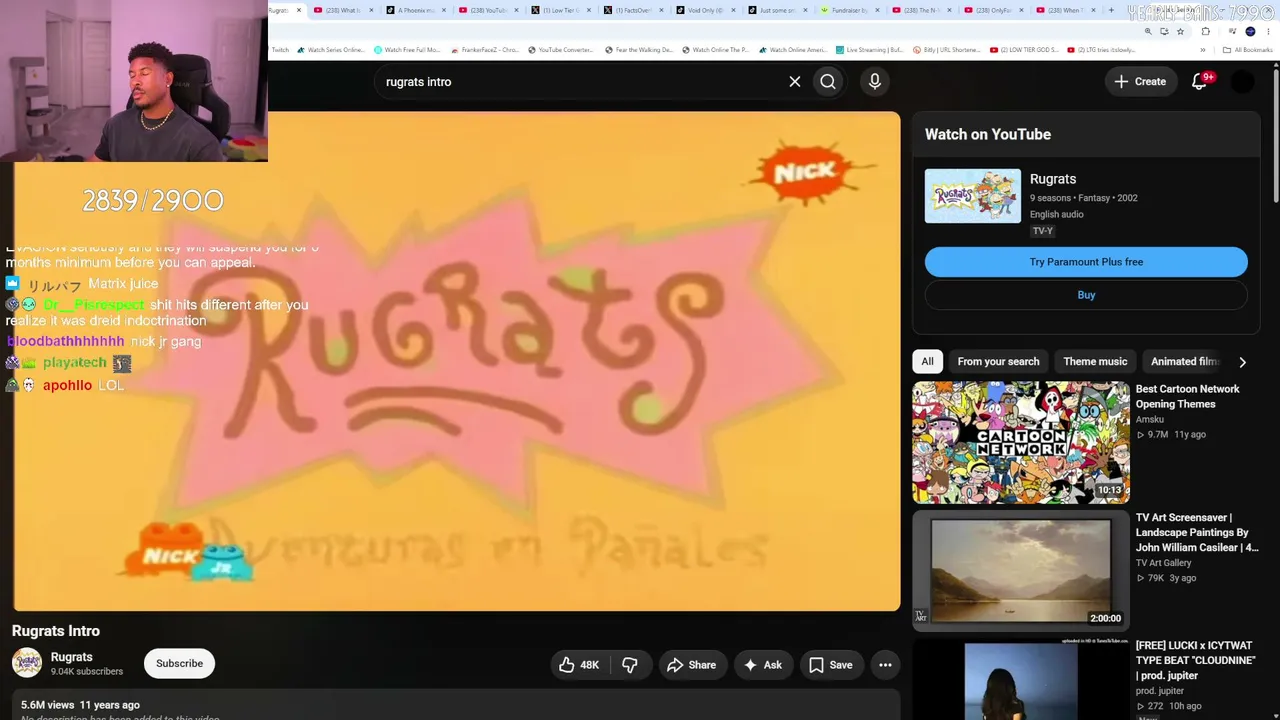Show more filter chips with the right arrow
The image size is (1280, 720).
pos(1242,362)
